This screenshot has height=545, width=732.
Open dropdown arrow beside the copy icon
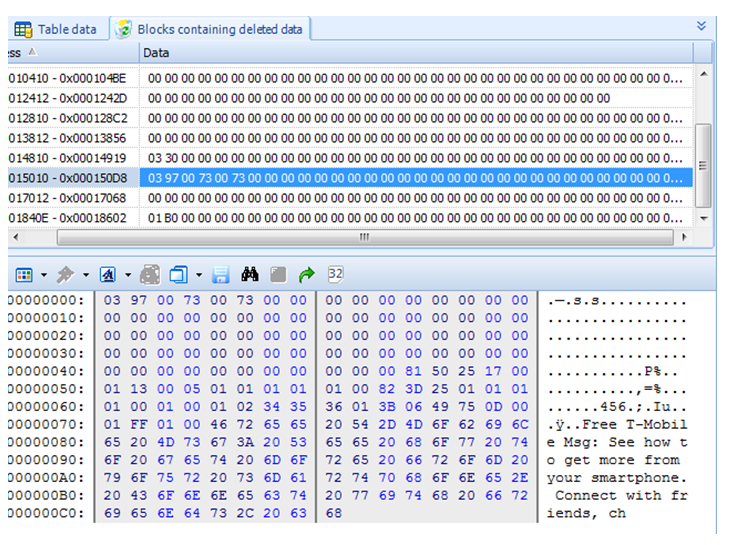(x=198, y=274)
